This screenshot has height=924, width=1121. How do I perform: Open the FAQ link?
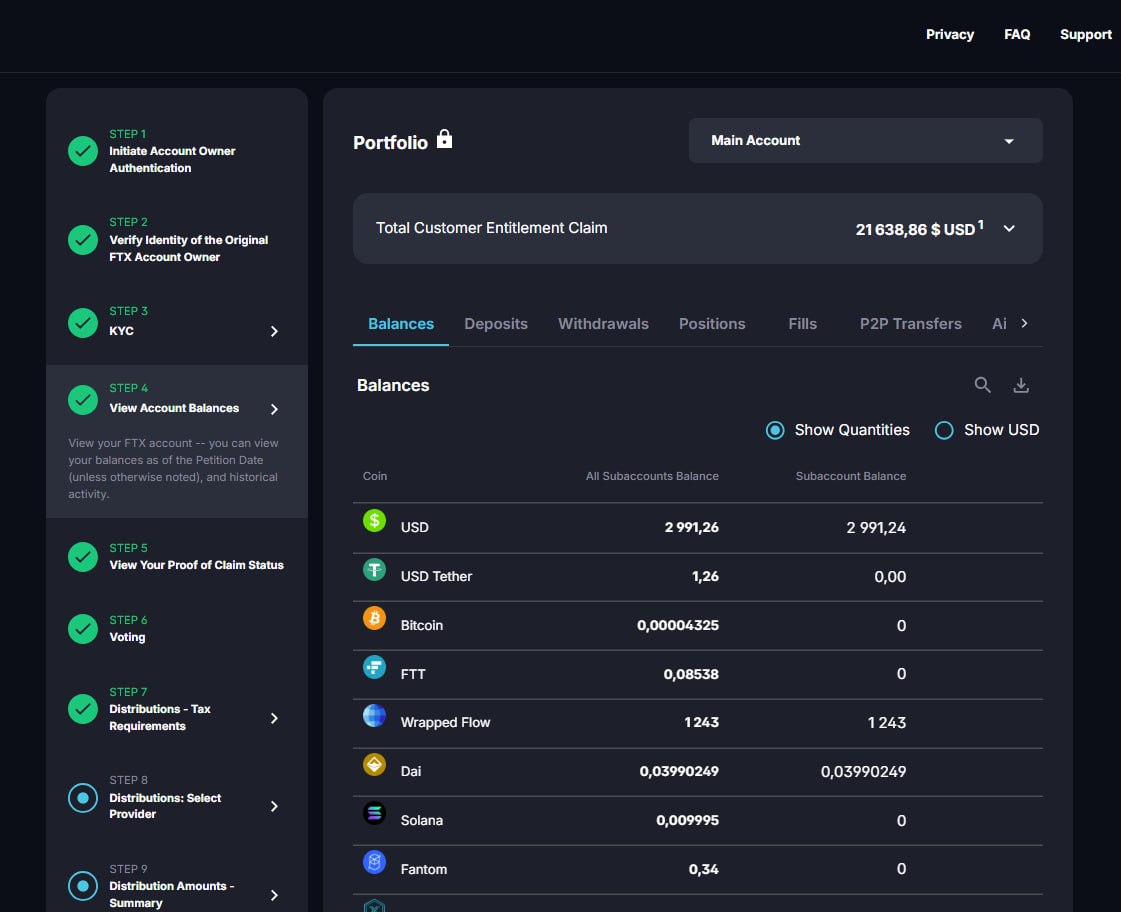(x=1017, y=34)
